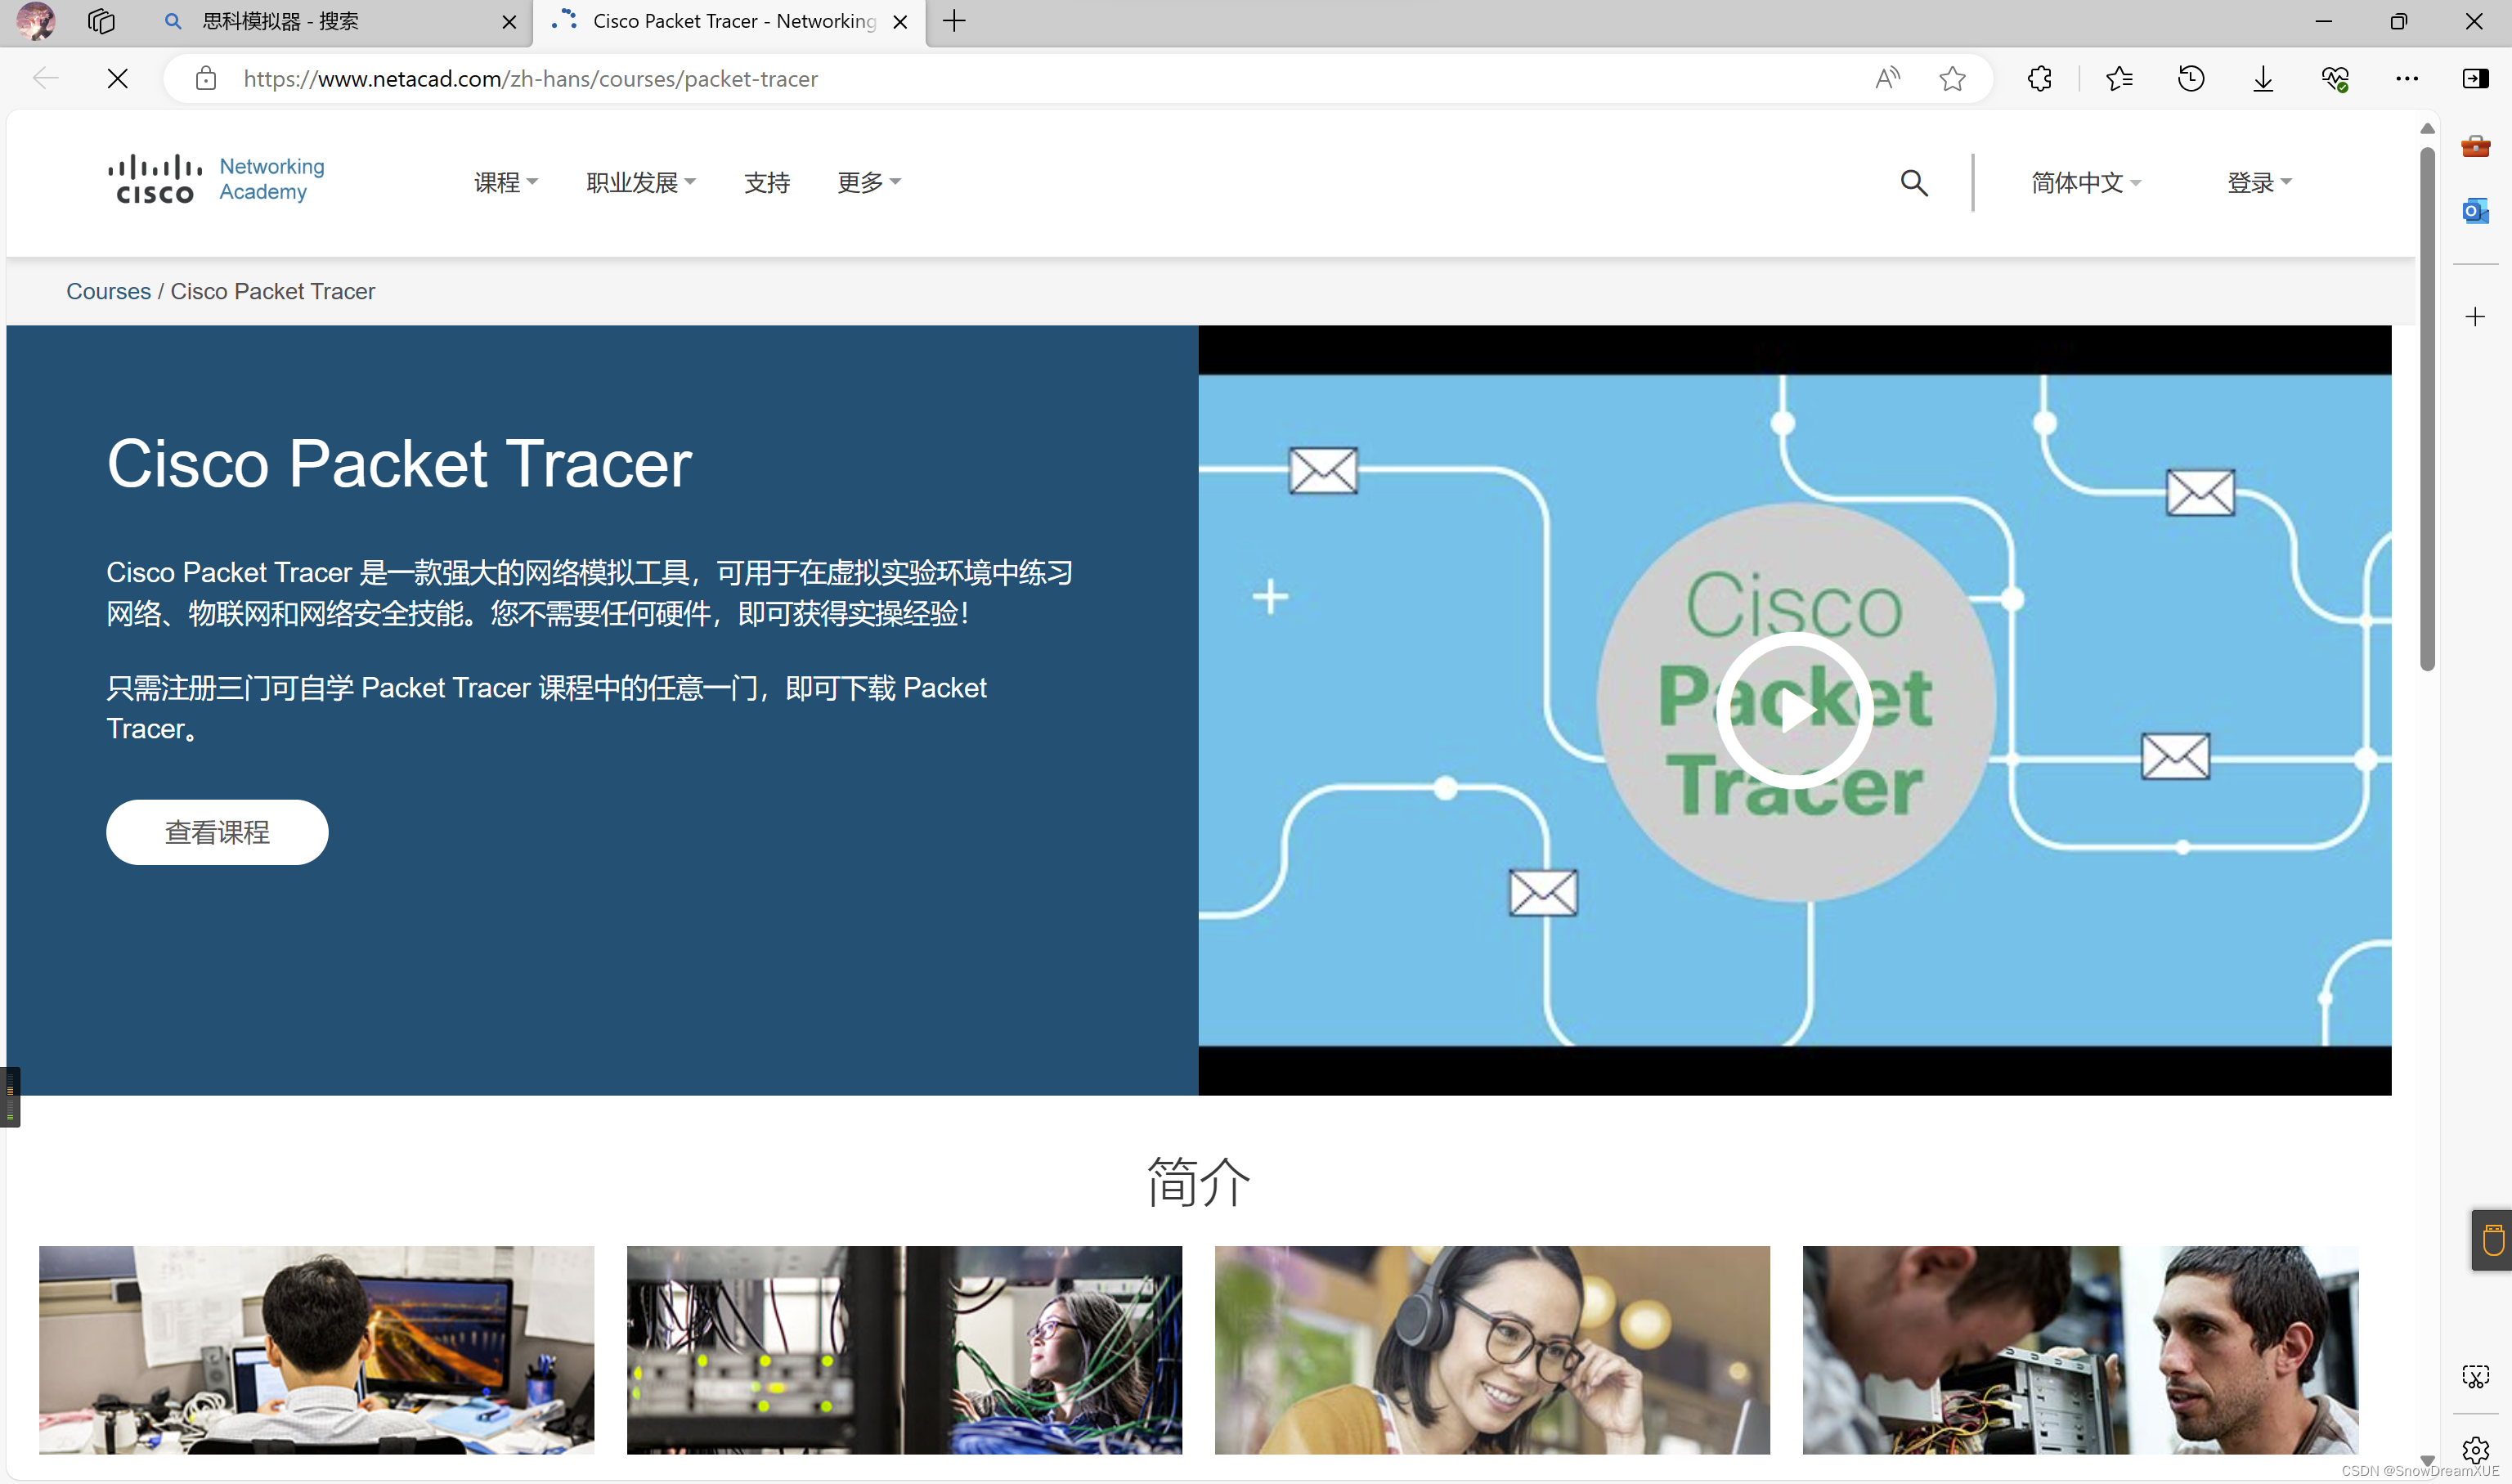Add page to favorites star icon
This screenshot has height=1484, width=2512.
tap(1951, 78)
